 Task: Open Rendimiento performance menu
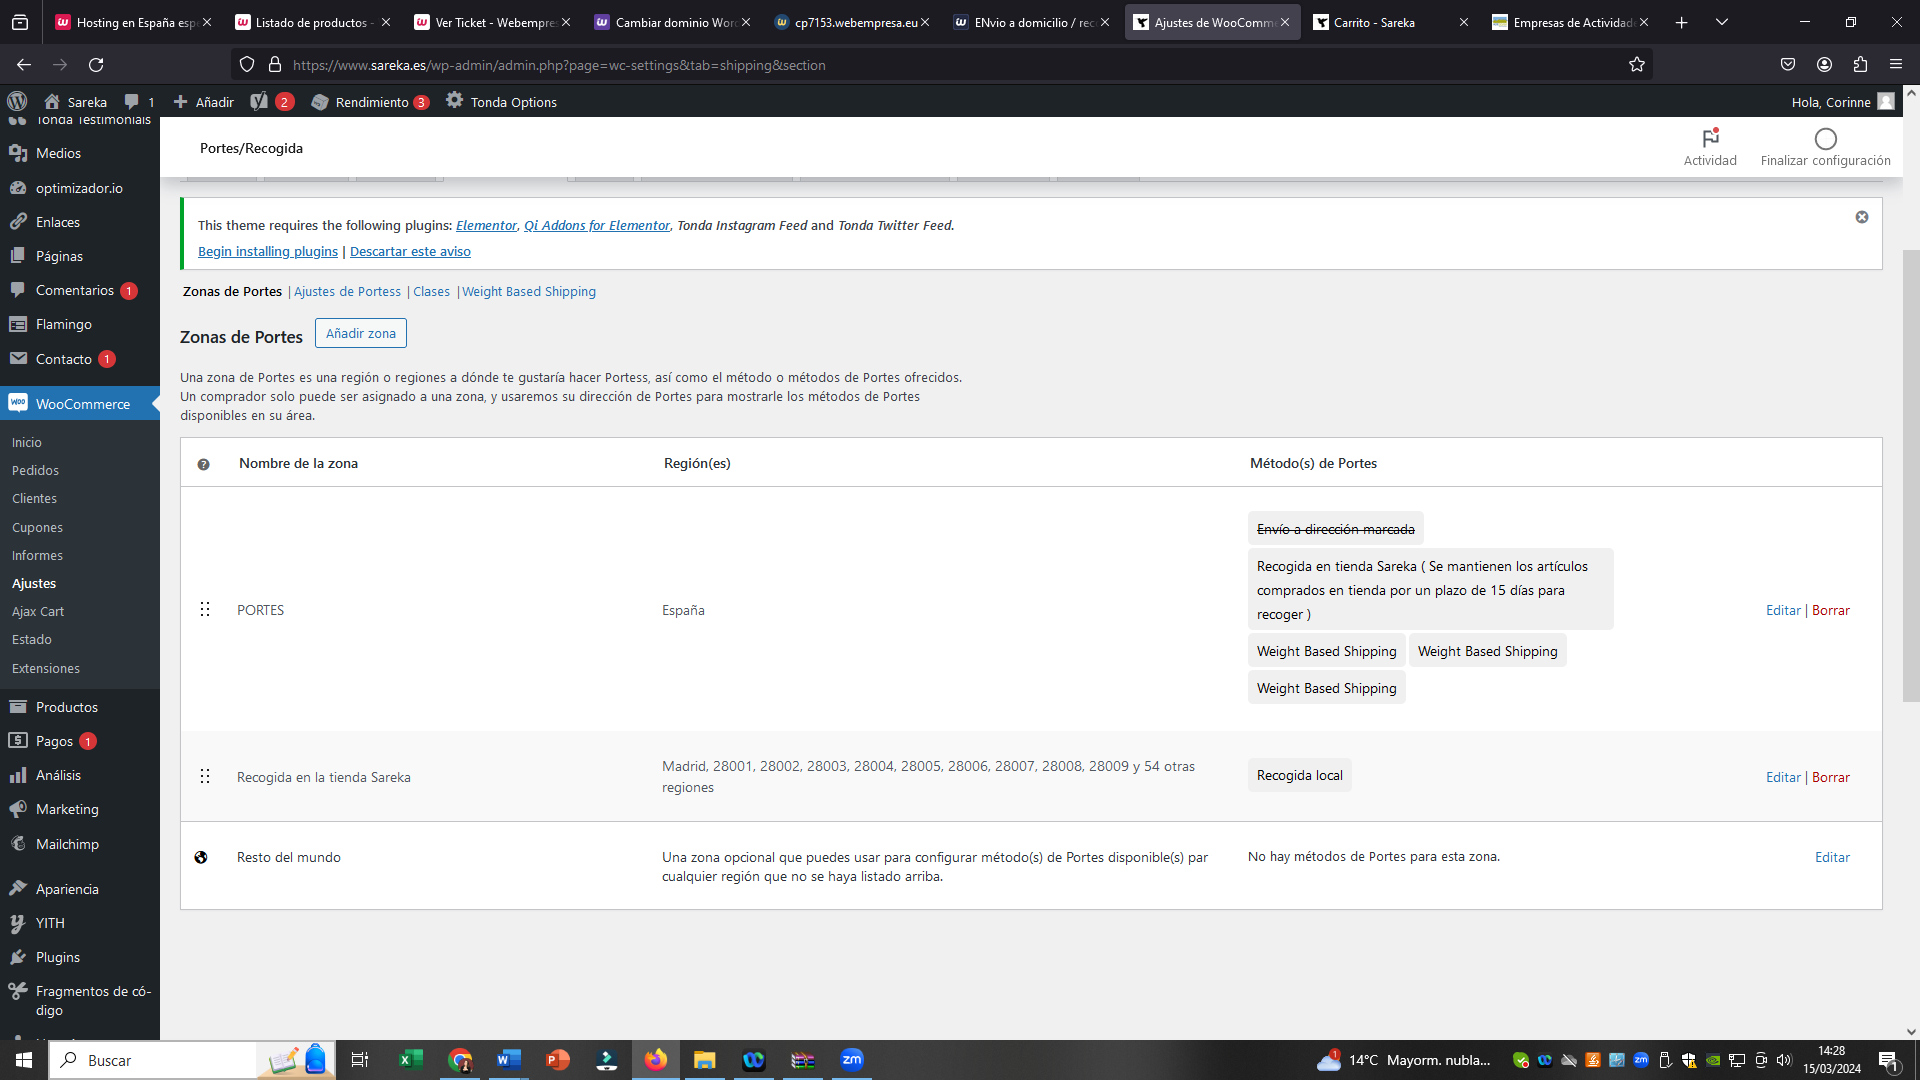tap(370, 102)
